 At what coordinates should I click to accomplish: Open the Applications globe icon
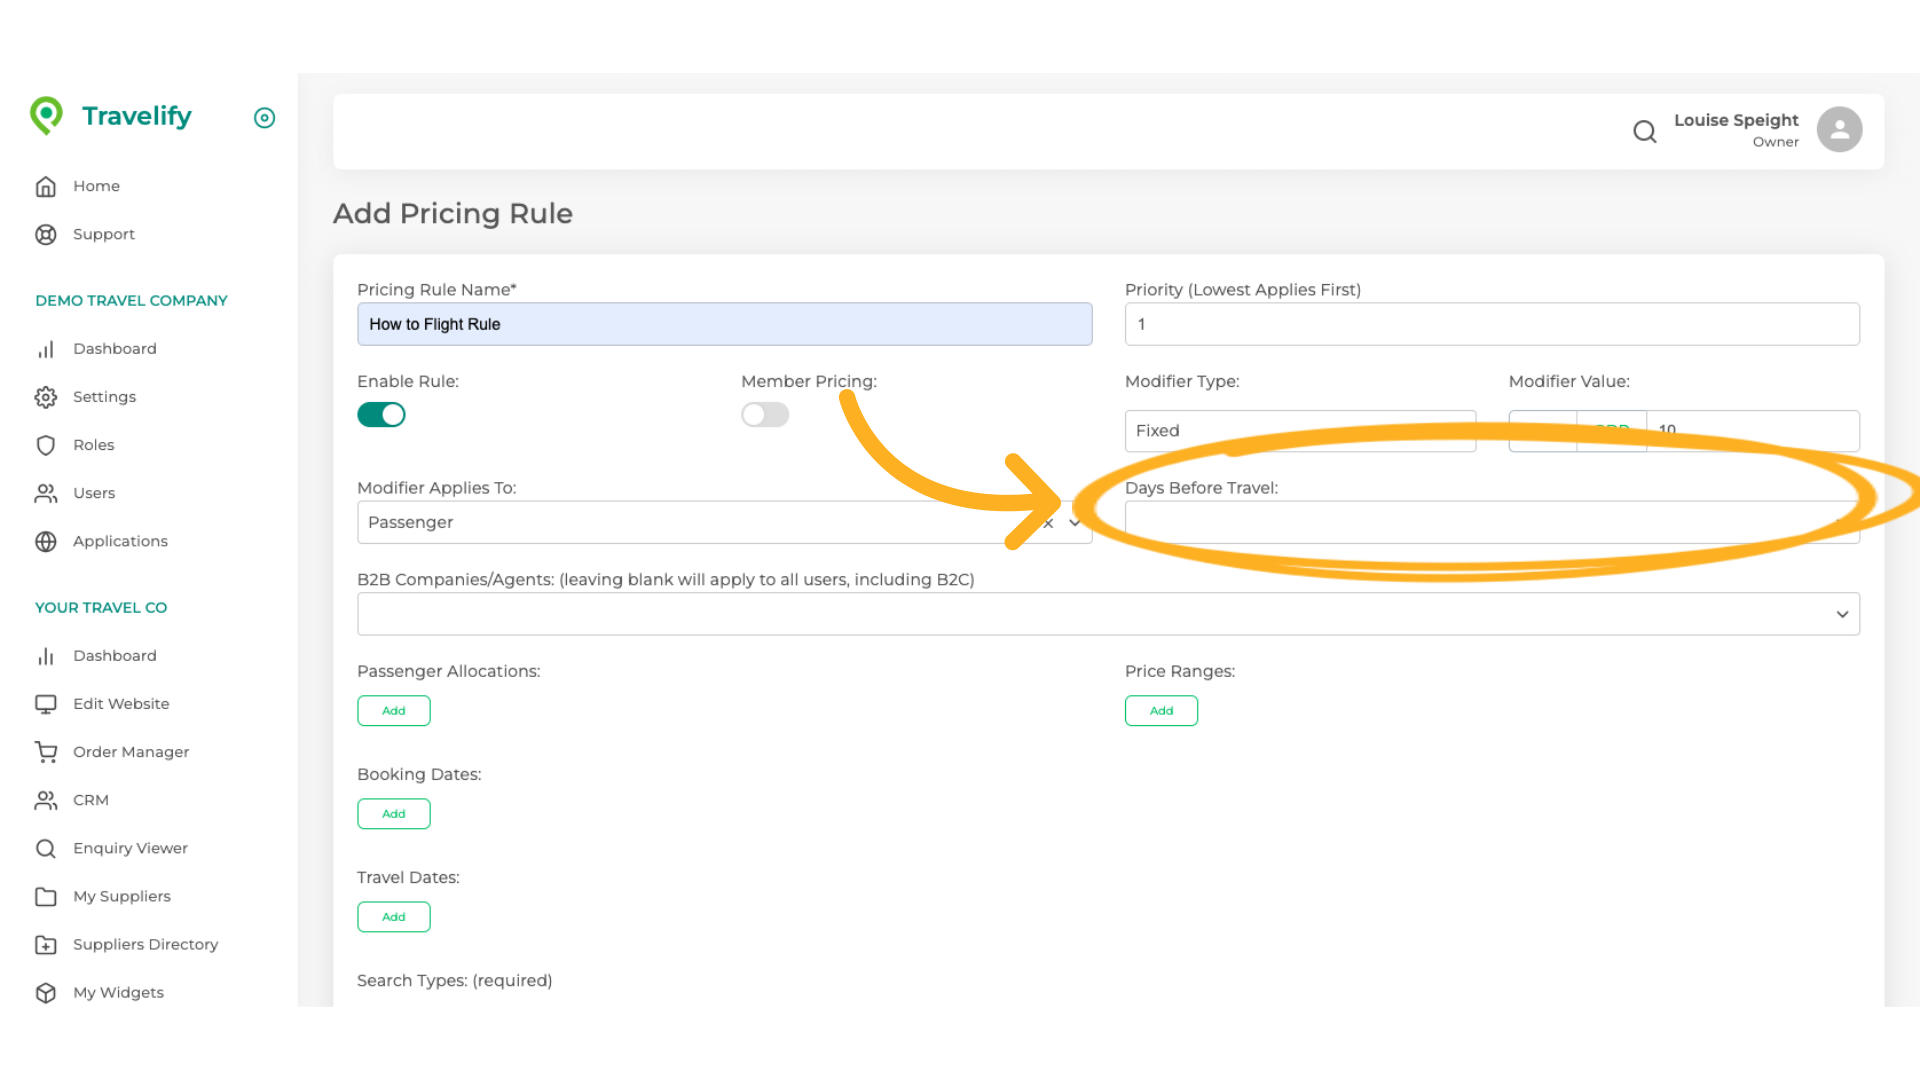pos(46,541)
